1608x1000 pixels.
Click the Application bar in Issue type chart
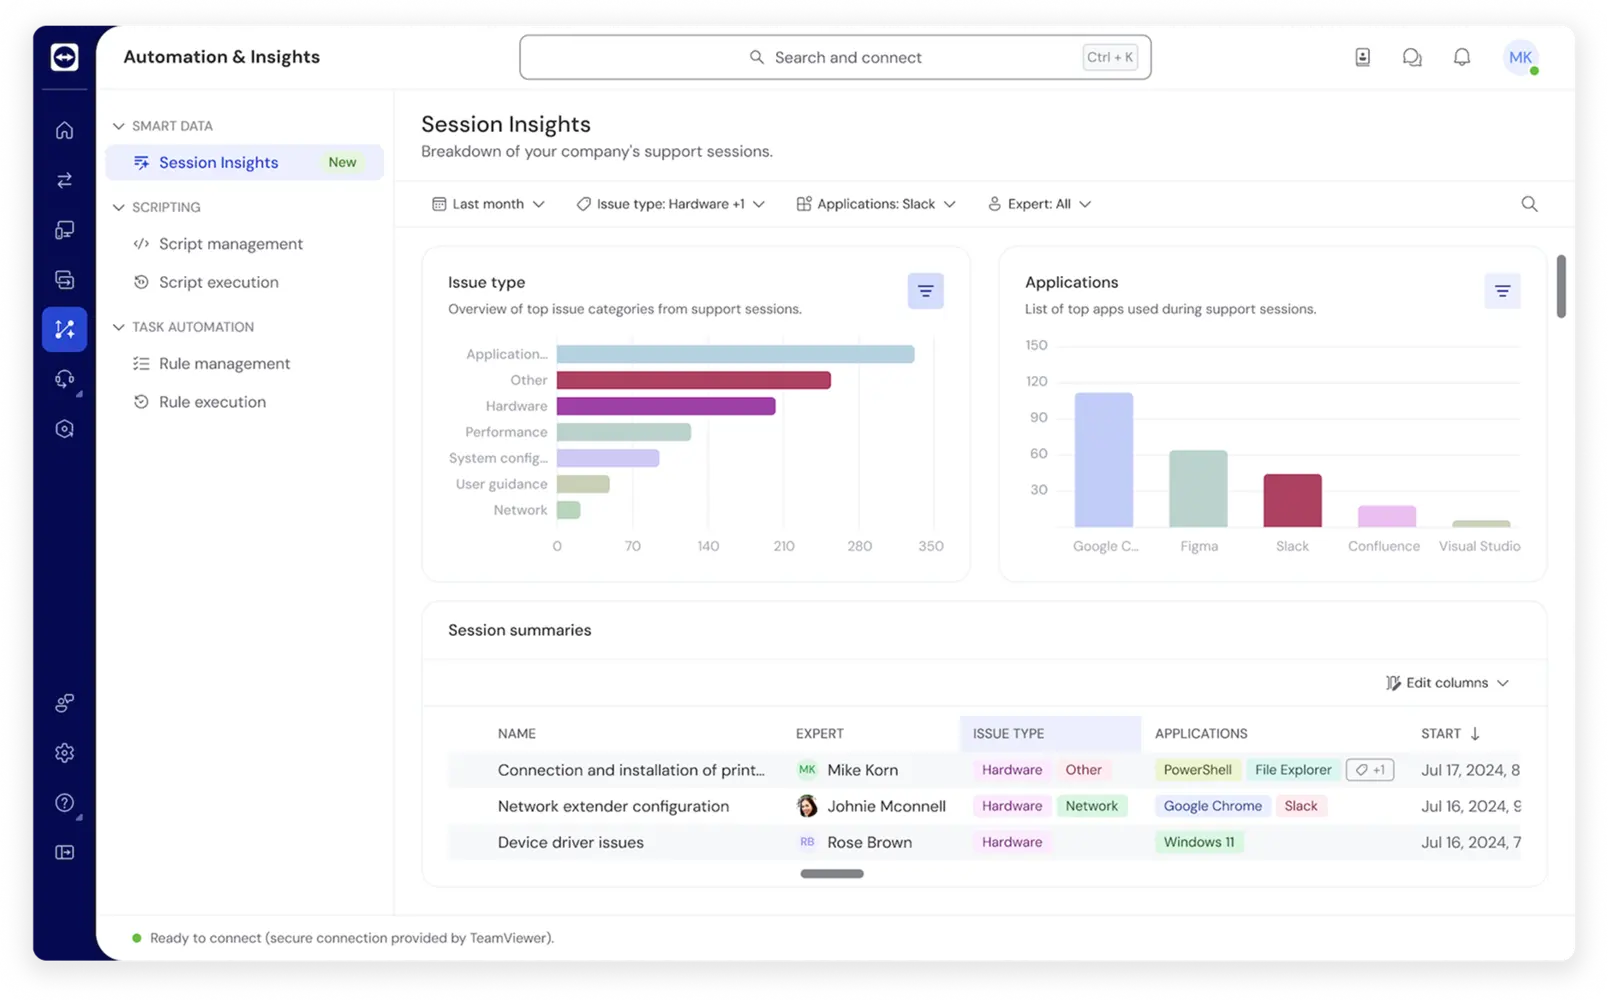(x=735, y=354)
